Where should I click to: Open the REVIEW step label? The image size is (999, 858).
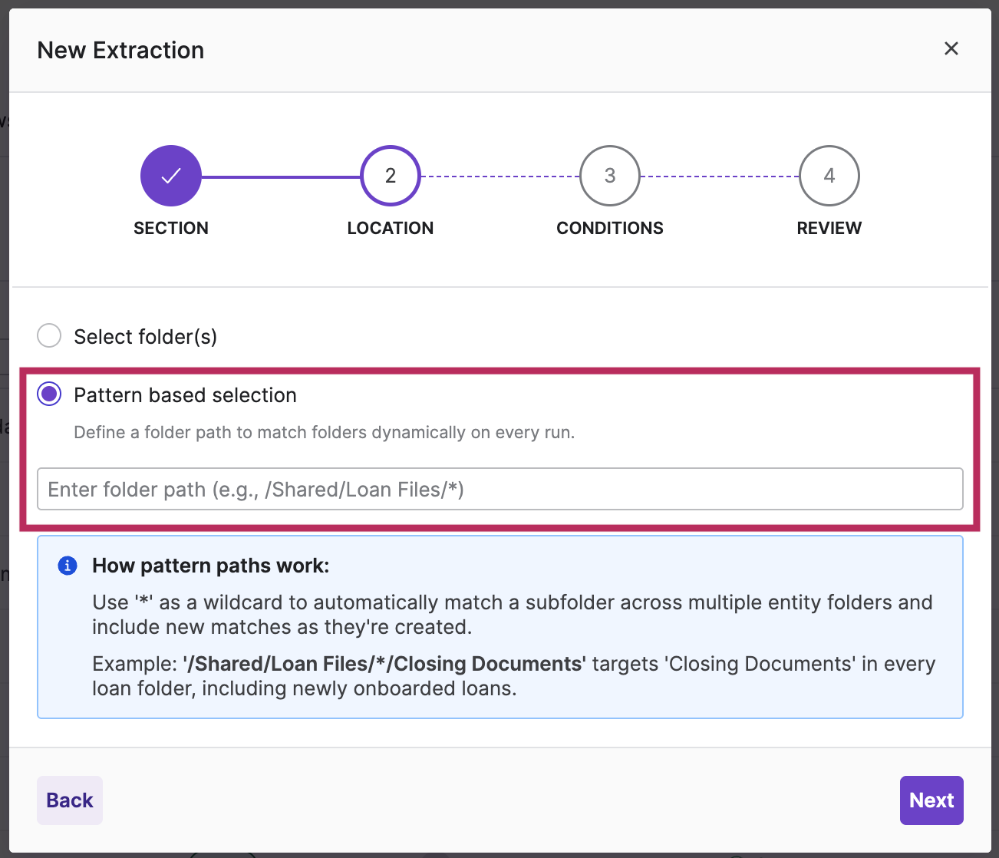[829, 228]
